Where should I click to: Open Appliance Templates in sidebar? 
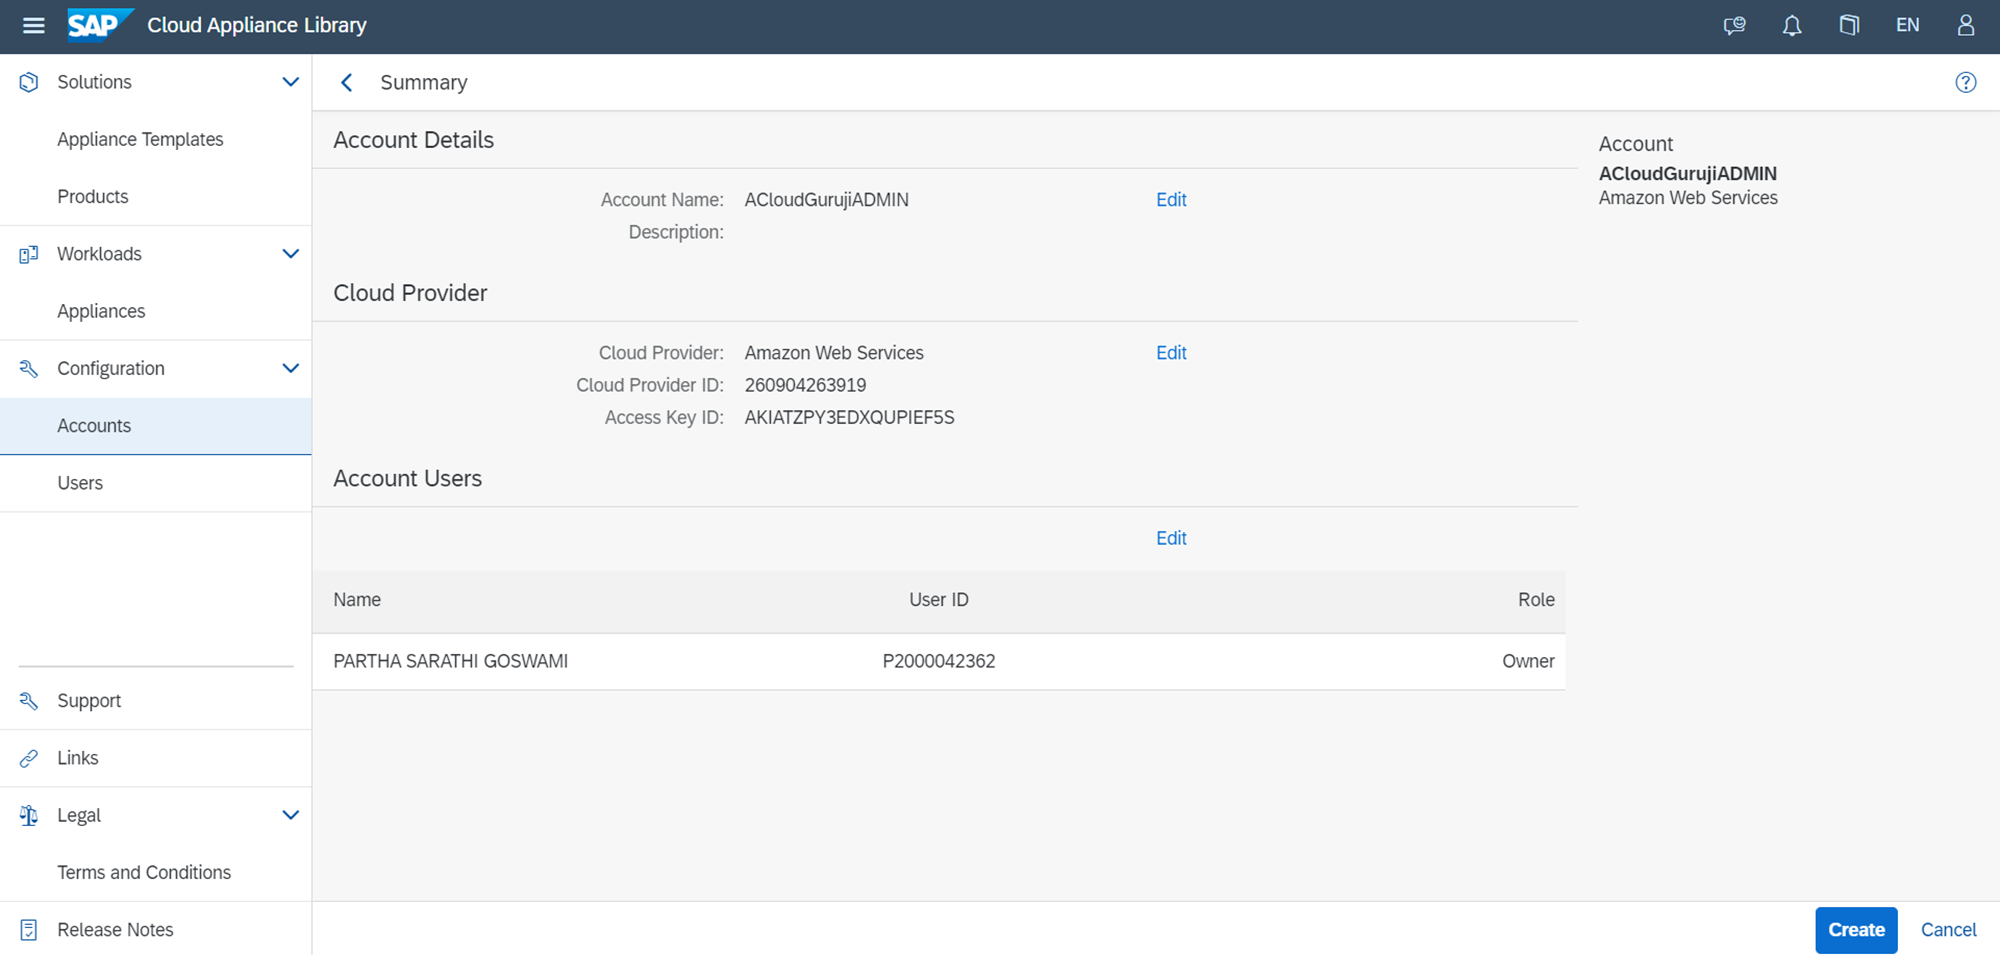pos(140,140)
